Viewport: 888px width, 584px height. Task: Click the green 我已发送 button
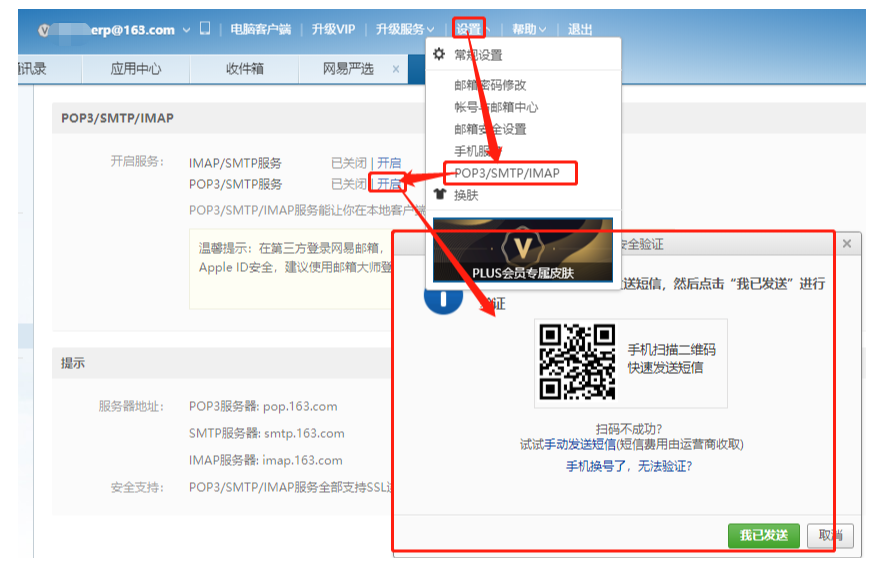point(763,535)
